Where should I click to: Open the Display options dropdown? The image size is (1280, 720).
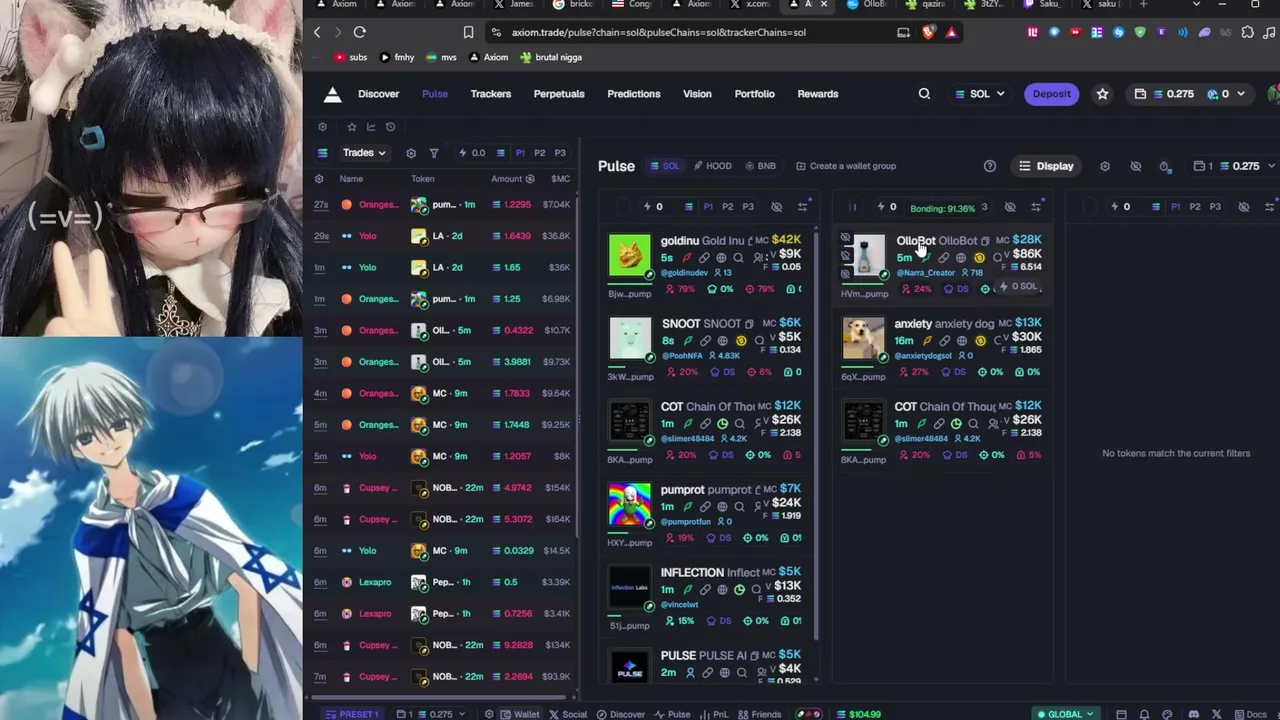click(x=1045, y=166)
